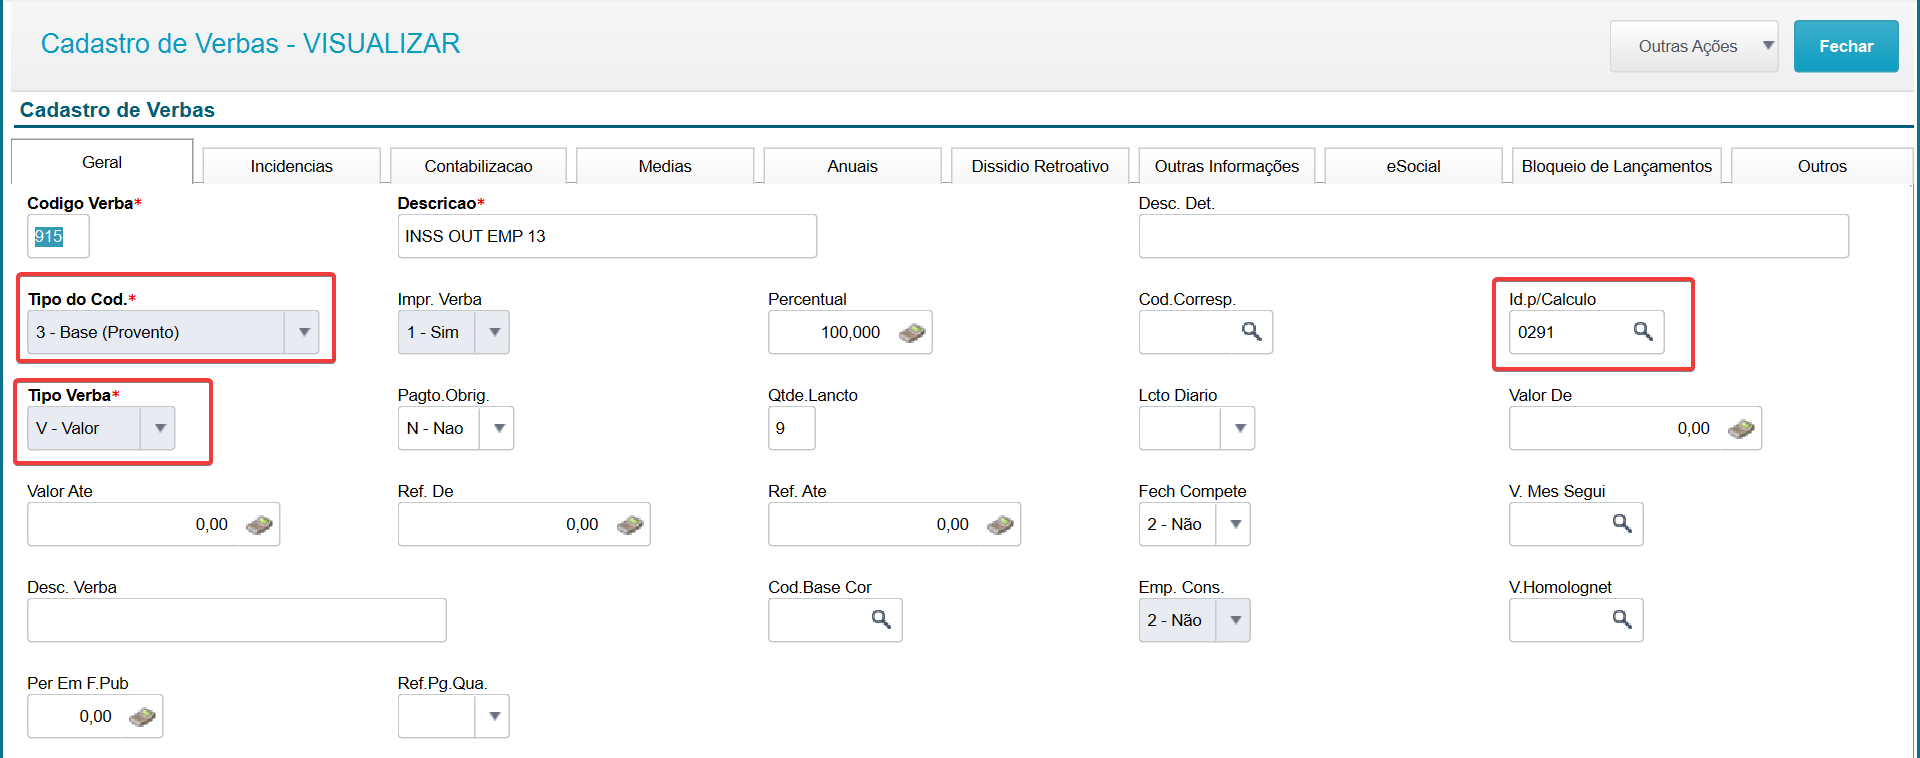1920x758 pixels.
Task: Switch to the Contabilizacao tab
Action: 479,166
